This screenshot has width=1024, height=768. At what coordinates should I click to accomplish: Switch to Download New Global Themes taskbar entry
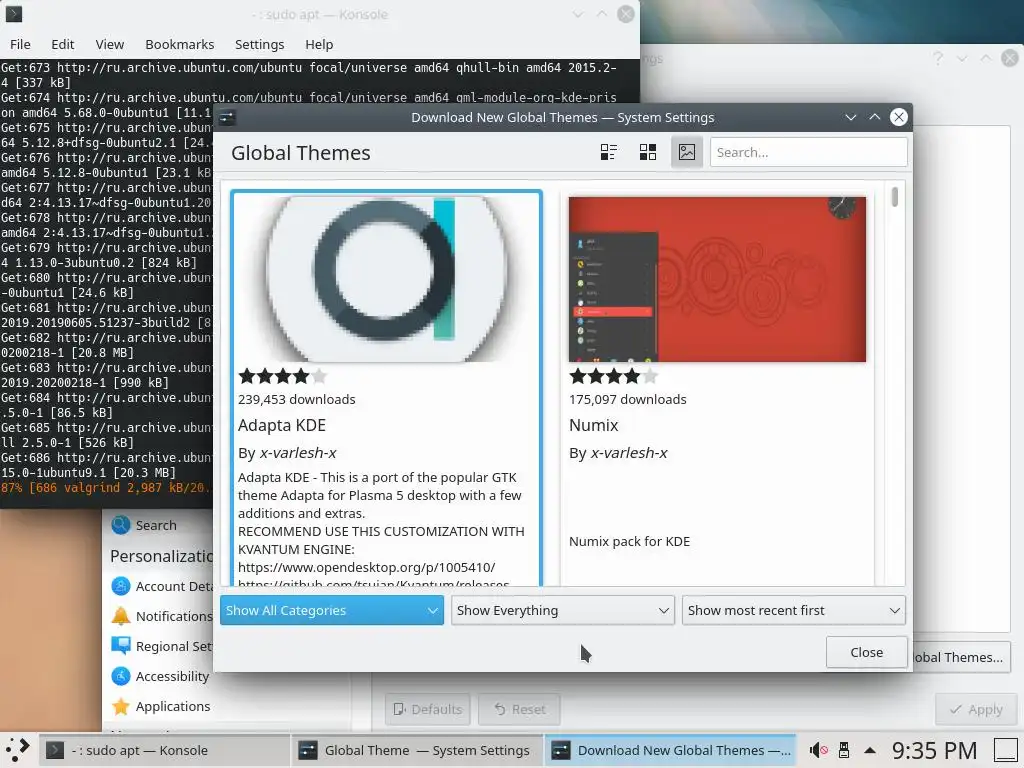pyautogui.click(x=670, y=750)
